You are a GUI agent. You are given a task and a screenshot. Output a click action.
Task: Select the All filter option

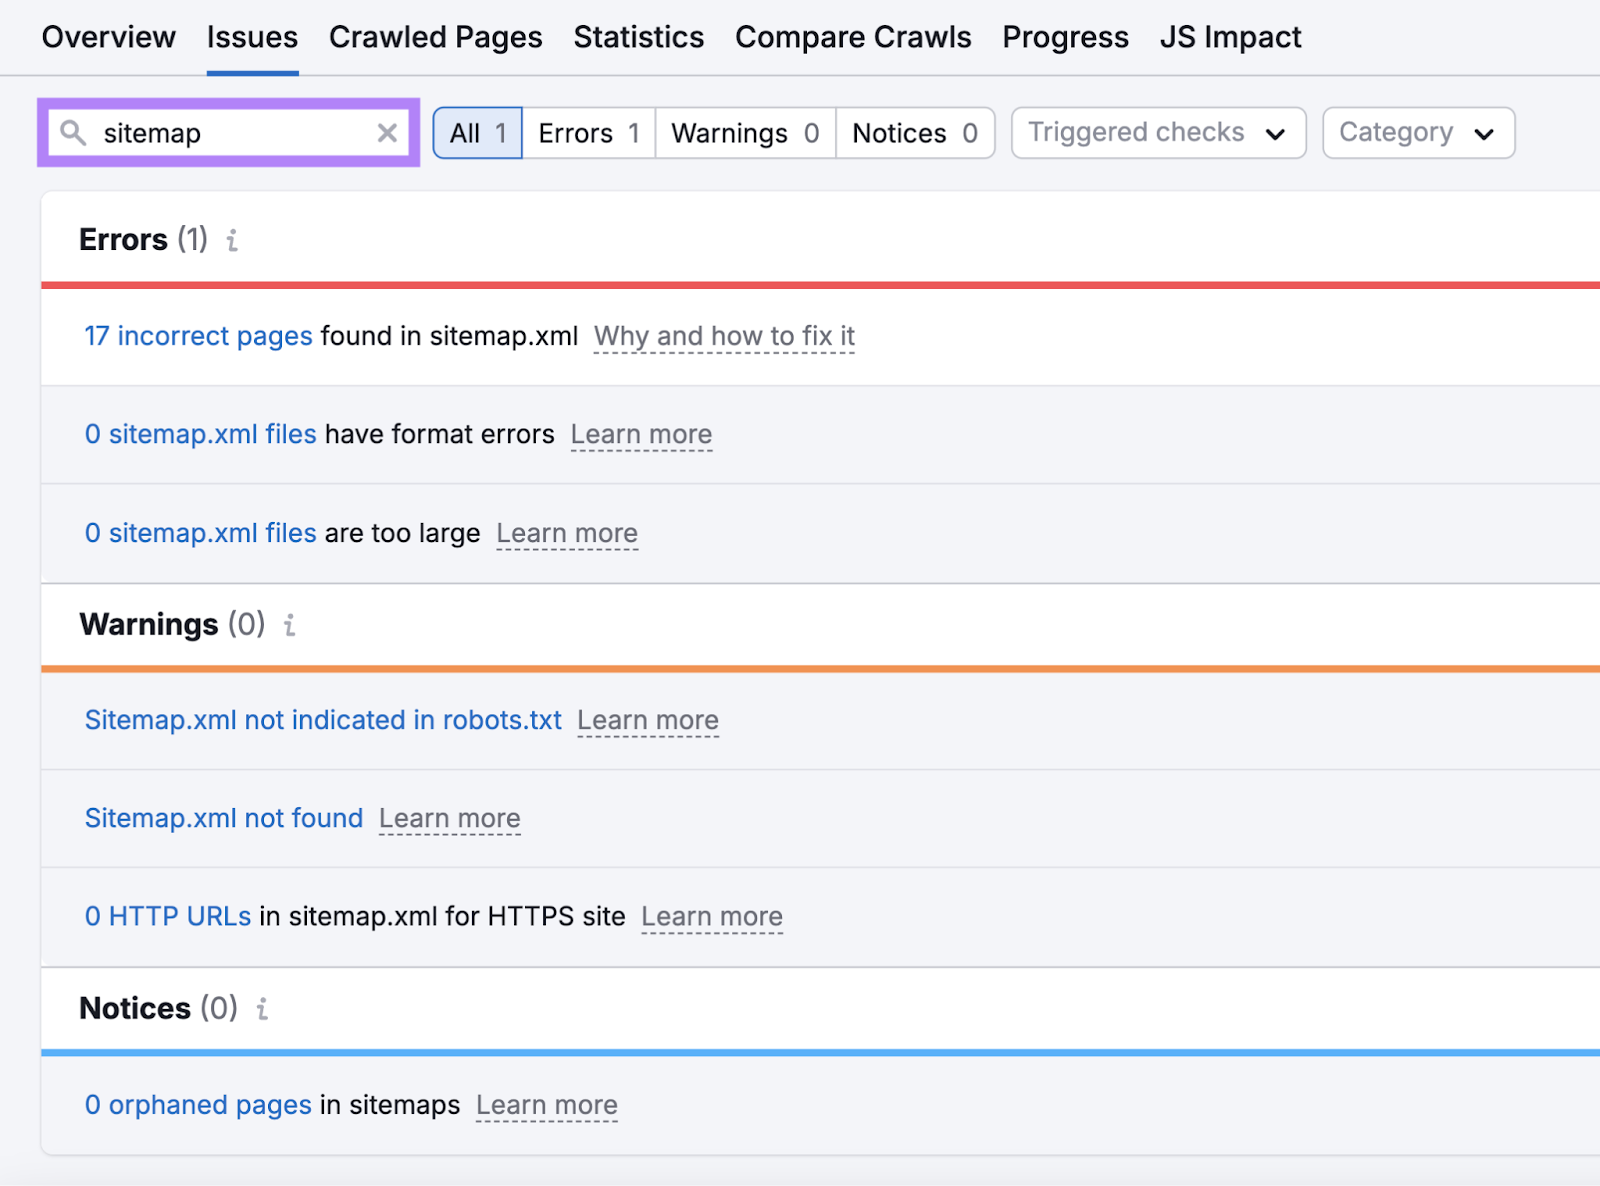coord(477,132)
